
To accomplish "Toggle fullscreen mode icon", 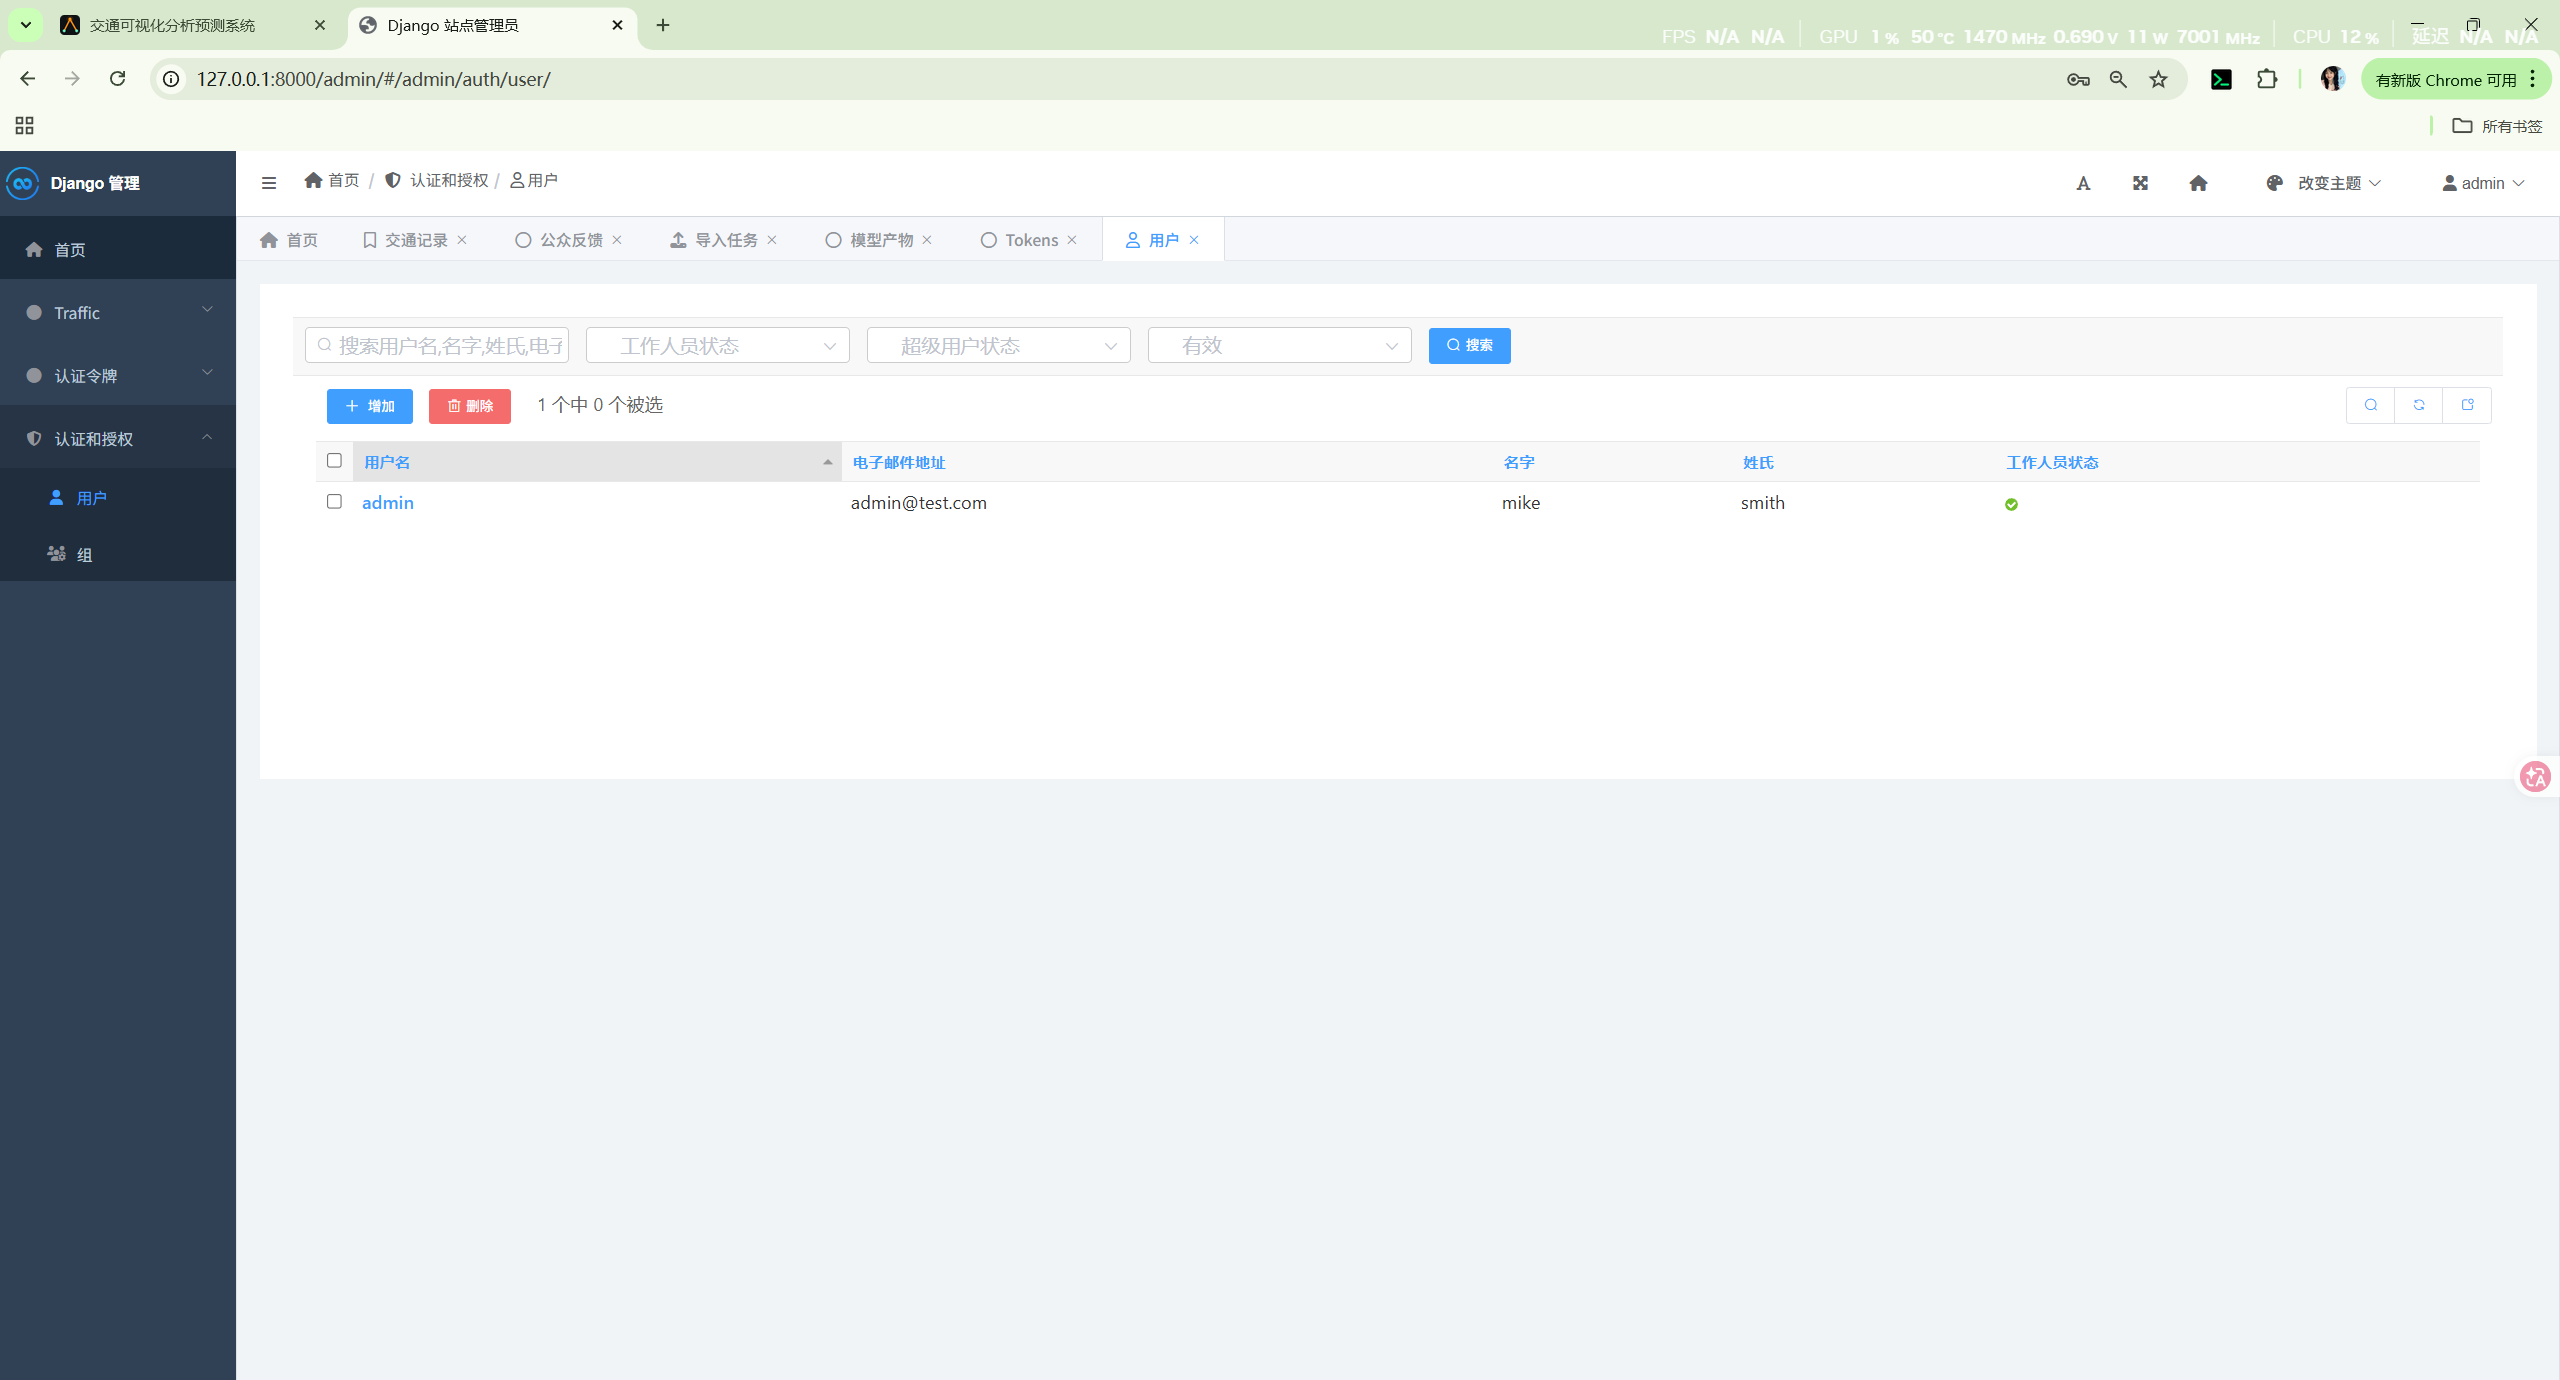I will tap(2140, 183).
